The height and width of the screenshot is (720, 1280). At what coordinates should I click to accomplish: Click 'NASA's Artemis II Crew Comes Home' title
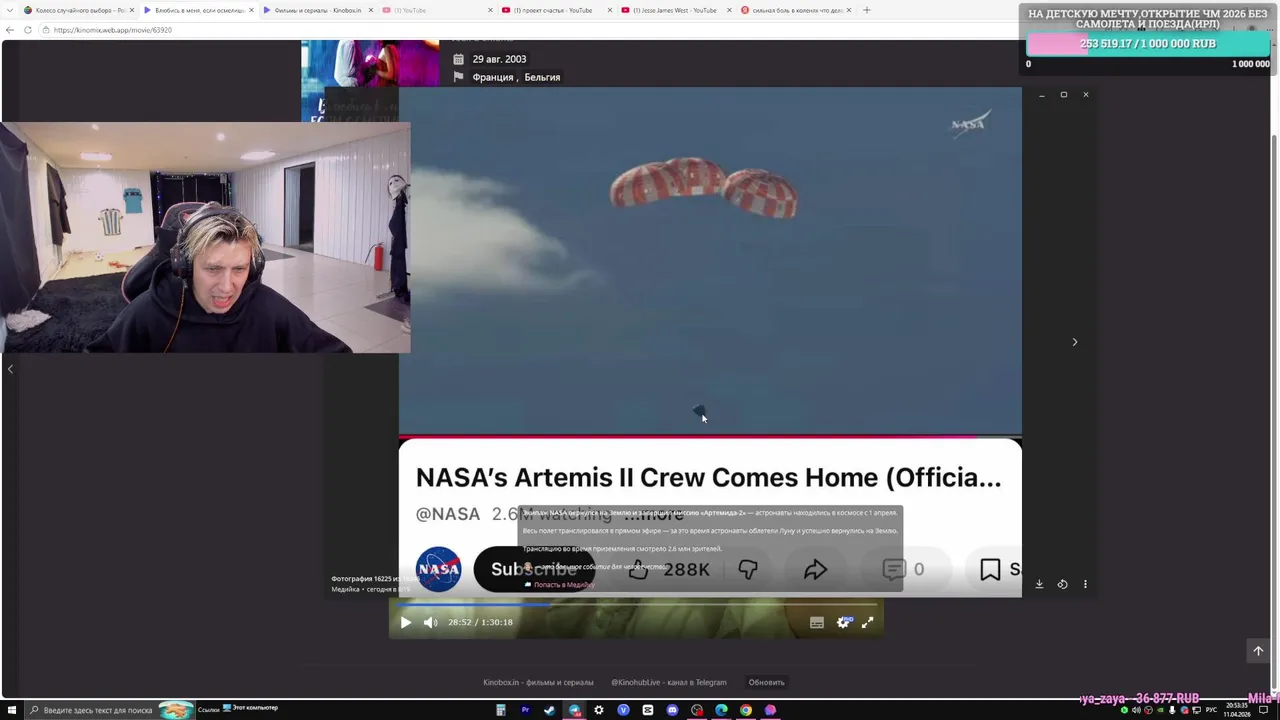pyautogui.click(x=708, y=478)
